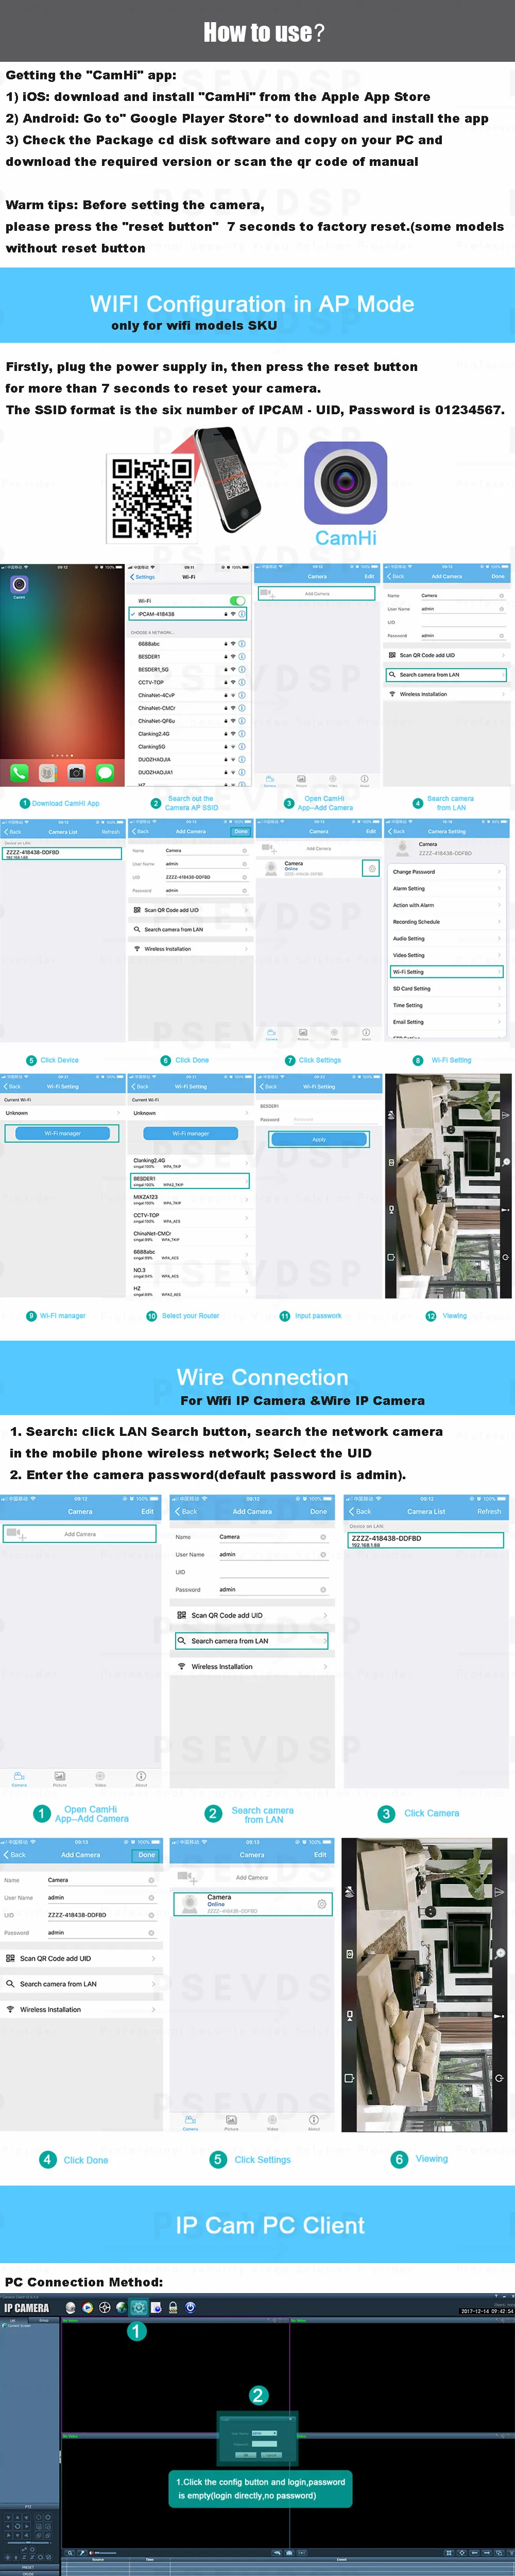
Task: Expand Time Setting chevron
Action: pyautogui.click(x=499, y=1005)
